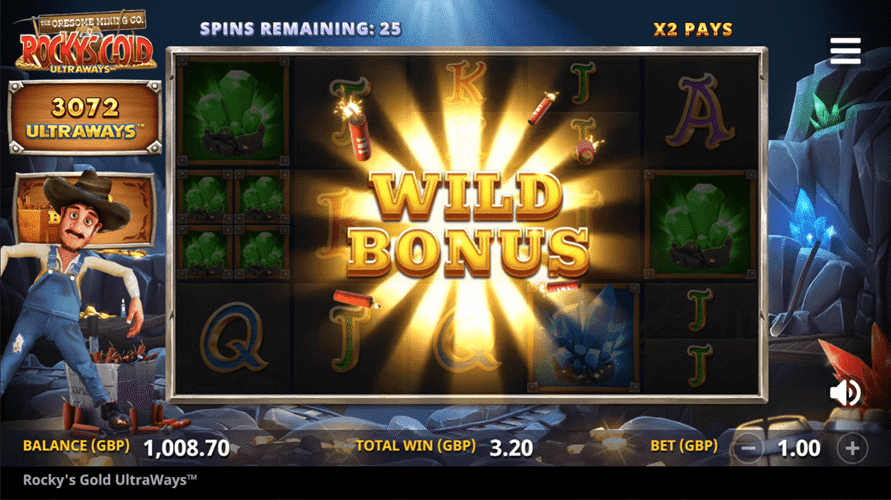Open the hamburger menu
Viewport: 891px width, 500px height.
coord(845,51)
